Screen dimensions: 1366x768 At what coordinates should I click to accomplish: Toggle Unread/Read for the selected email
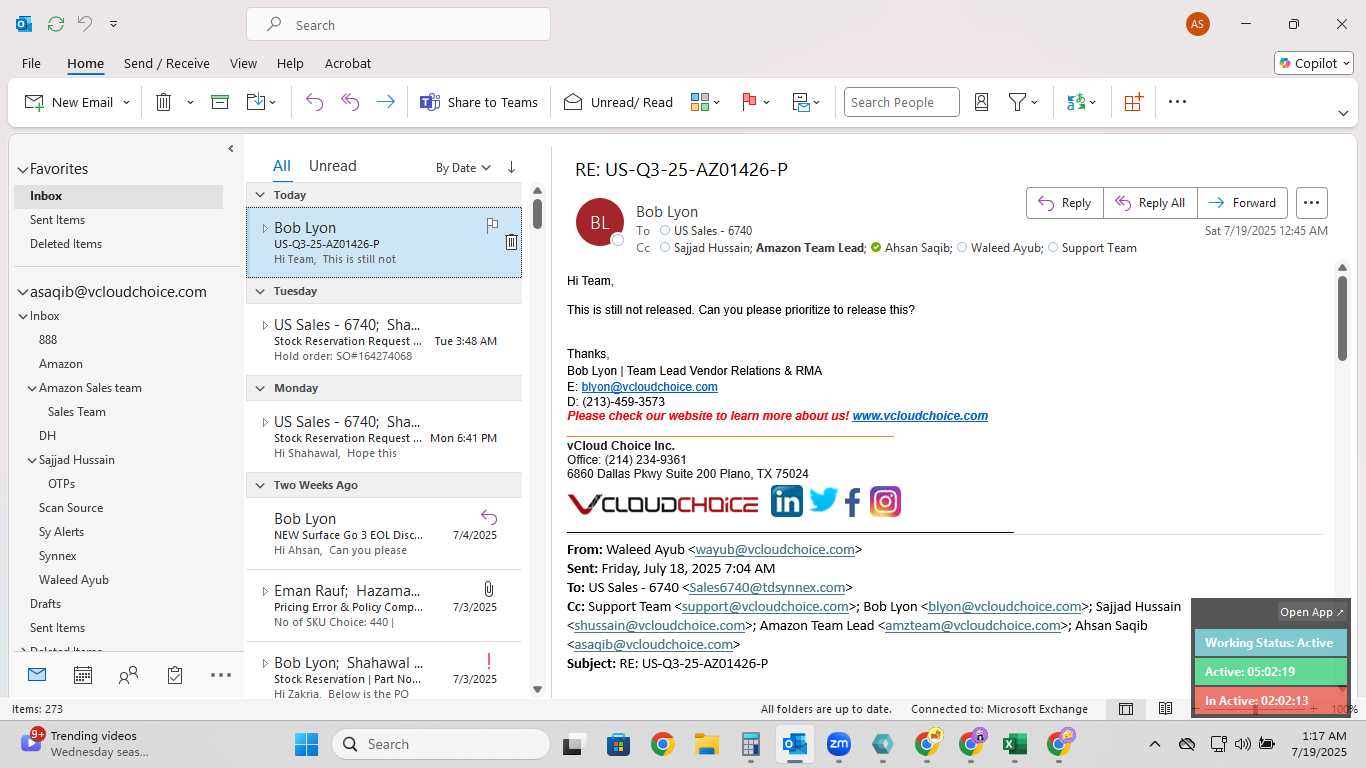618,102
